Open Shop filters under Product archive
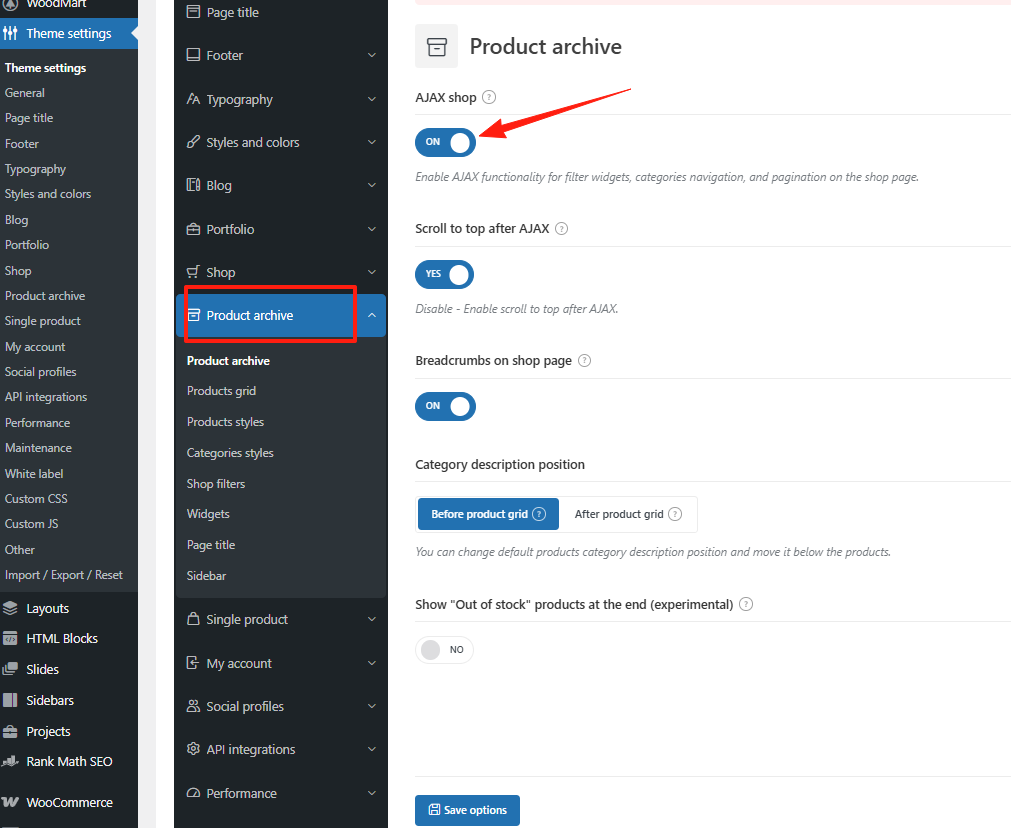 (216, 484)
